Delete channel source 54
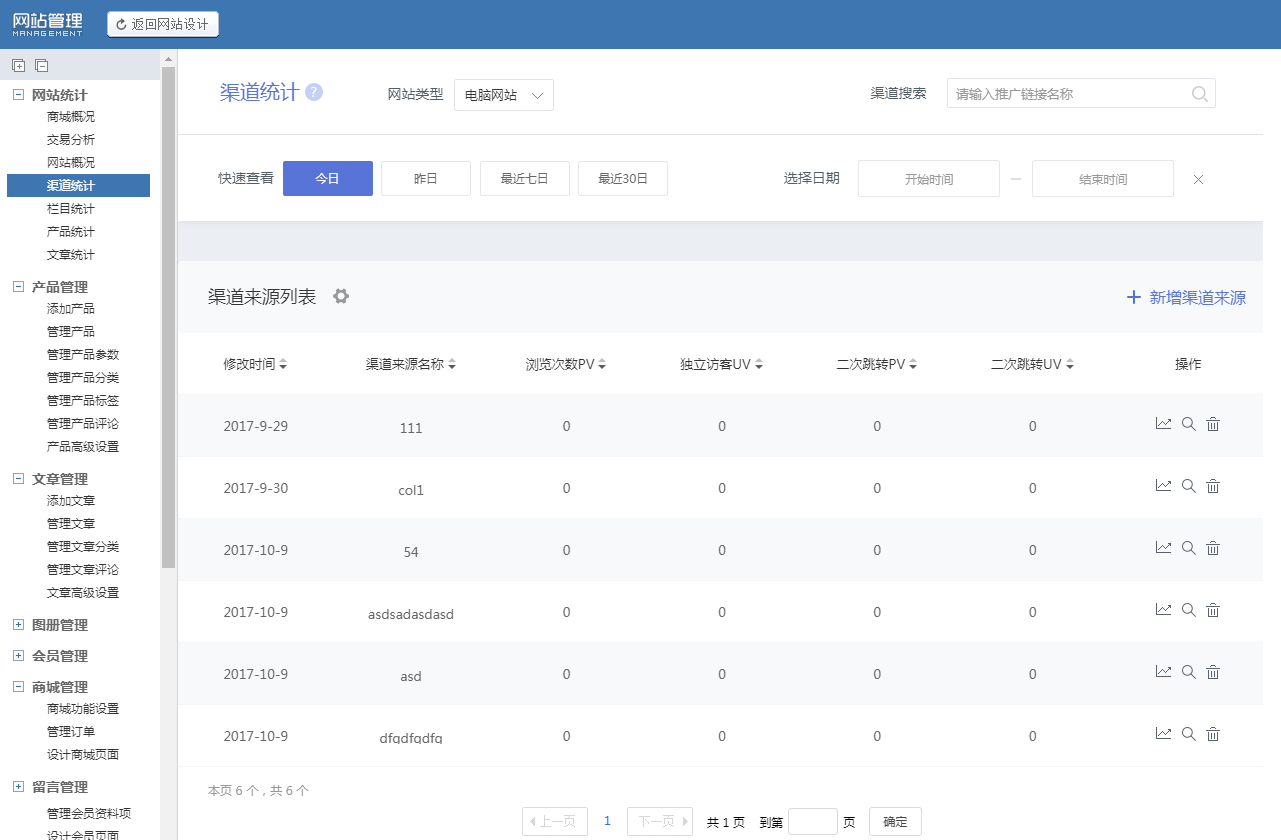The height and width of the screenshot is (840, 1281). pos(1213,548)
